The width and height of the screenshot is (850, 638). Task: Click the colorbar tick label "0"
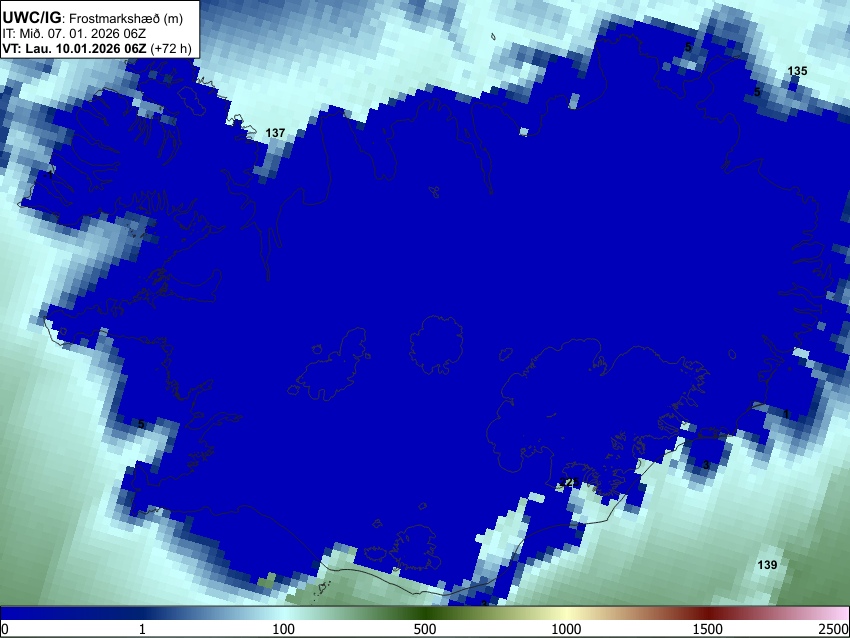pyautogui.click(x=5, y=629)
